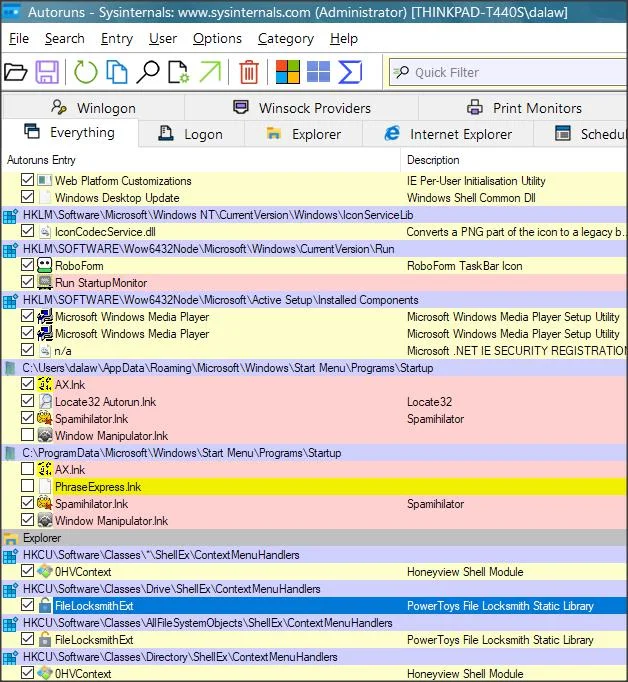Sort by the Autoruns Entry column header
This screenshot has width=628, height=682.
[201, 160]
